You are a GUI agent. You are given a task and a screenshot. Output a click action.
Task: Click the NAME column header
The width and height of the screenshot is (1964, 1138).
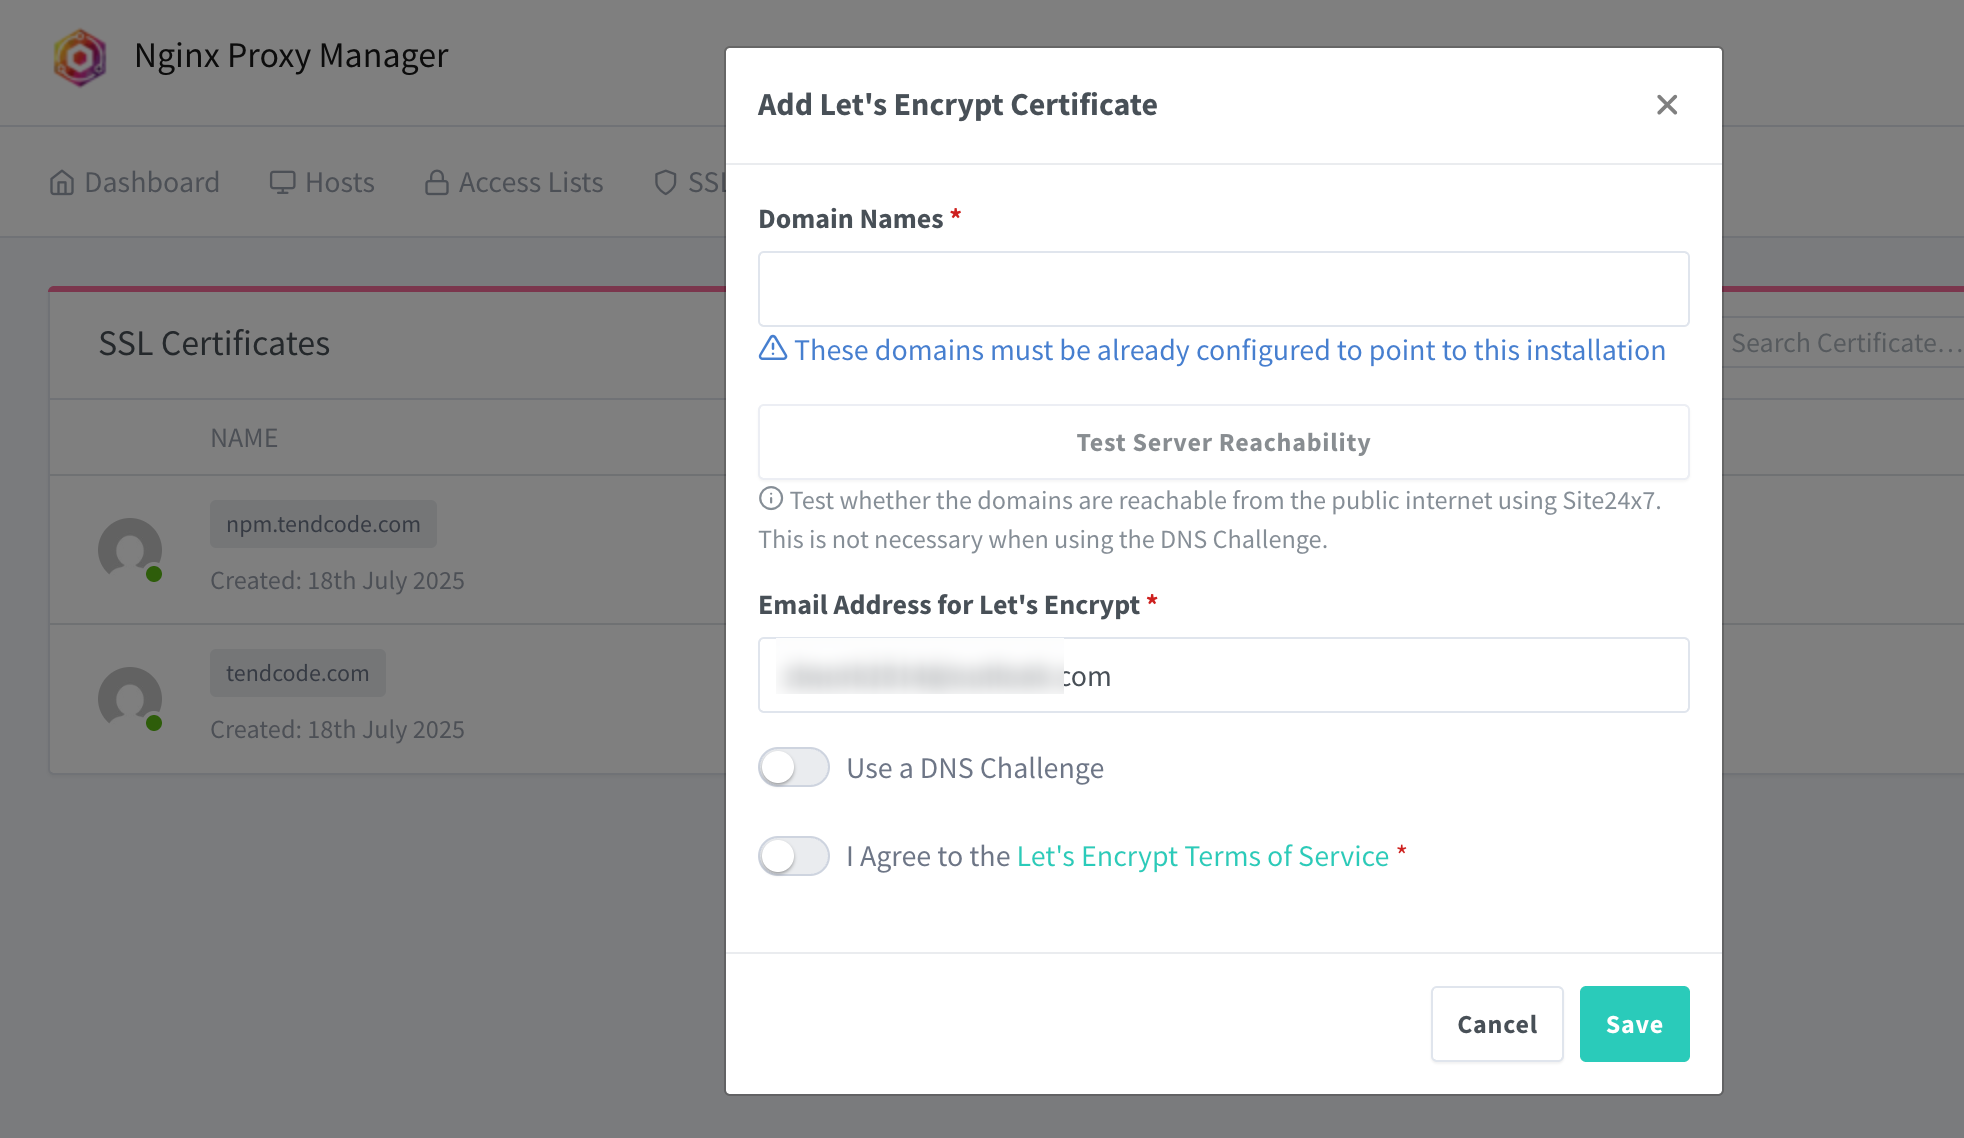pos(244,438)
